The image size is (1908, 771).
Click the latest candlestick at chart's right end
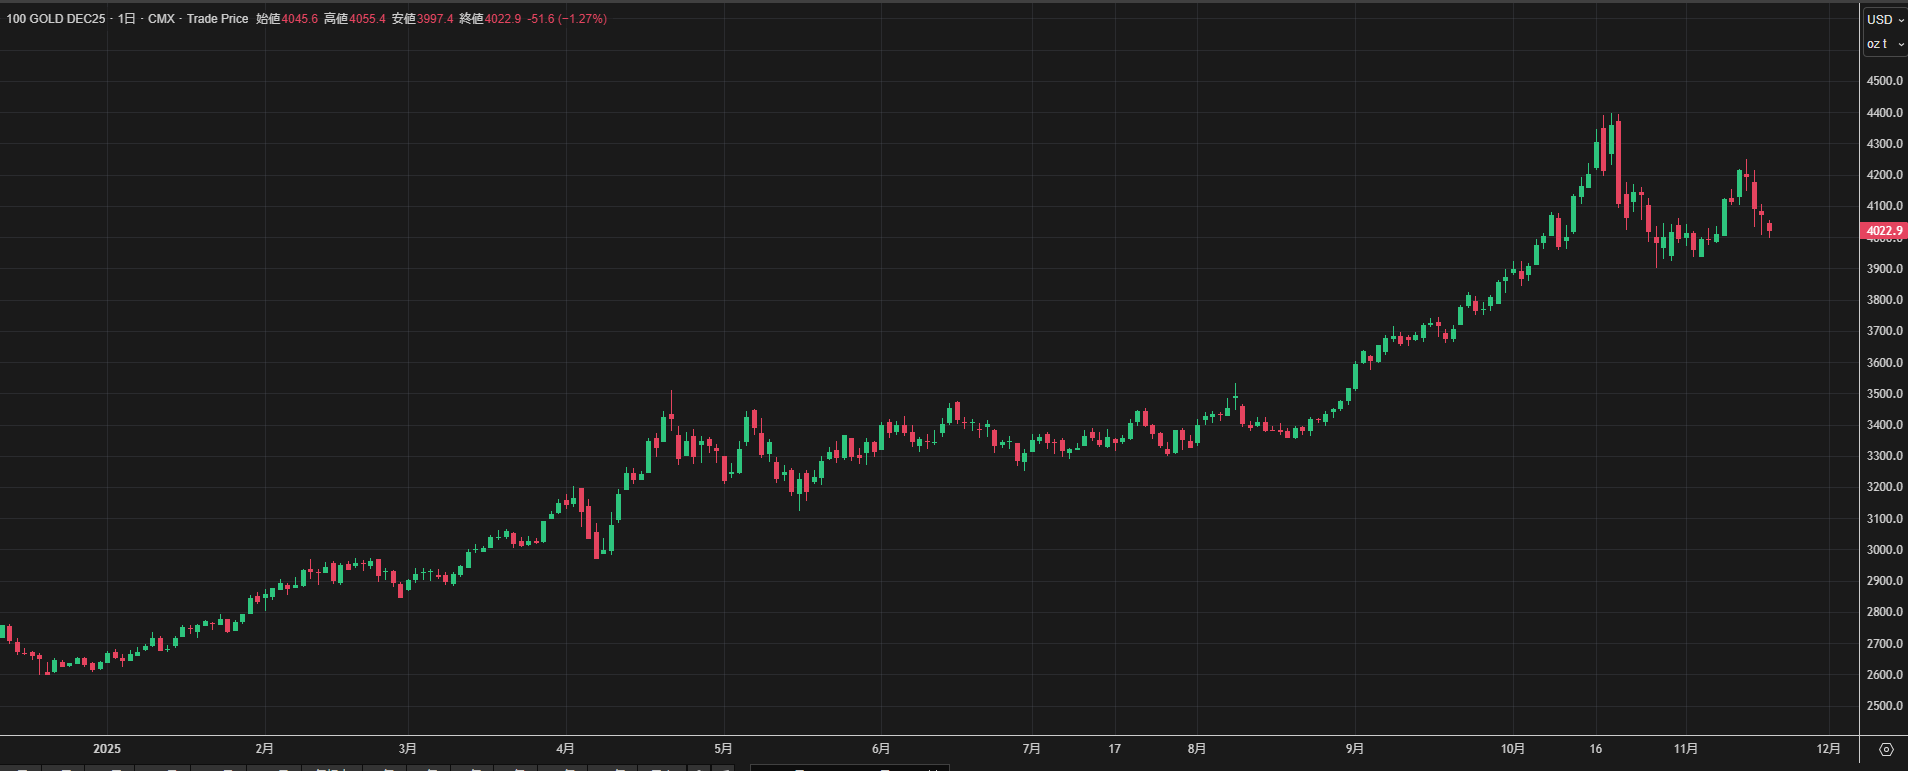pos(1769,228)
